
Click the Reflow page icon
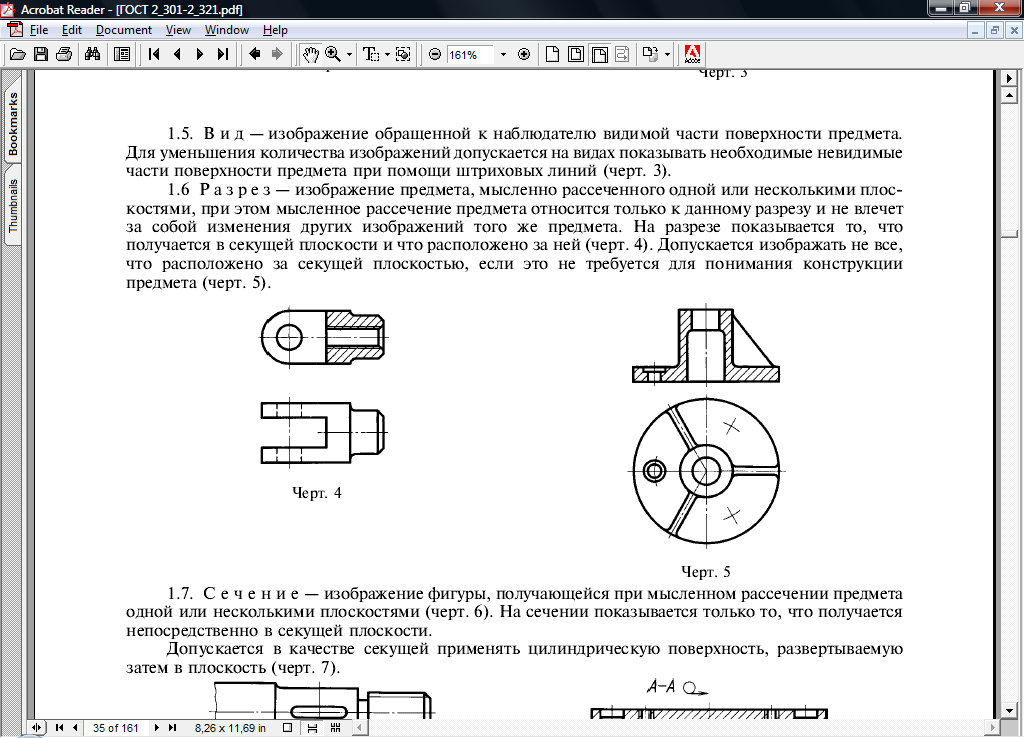[622, 55]
